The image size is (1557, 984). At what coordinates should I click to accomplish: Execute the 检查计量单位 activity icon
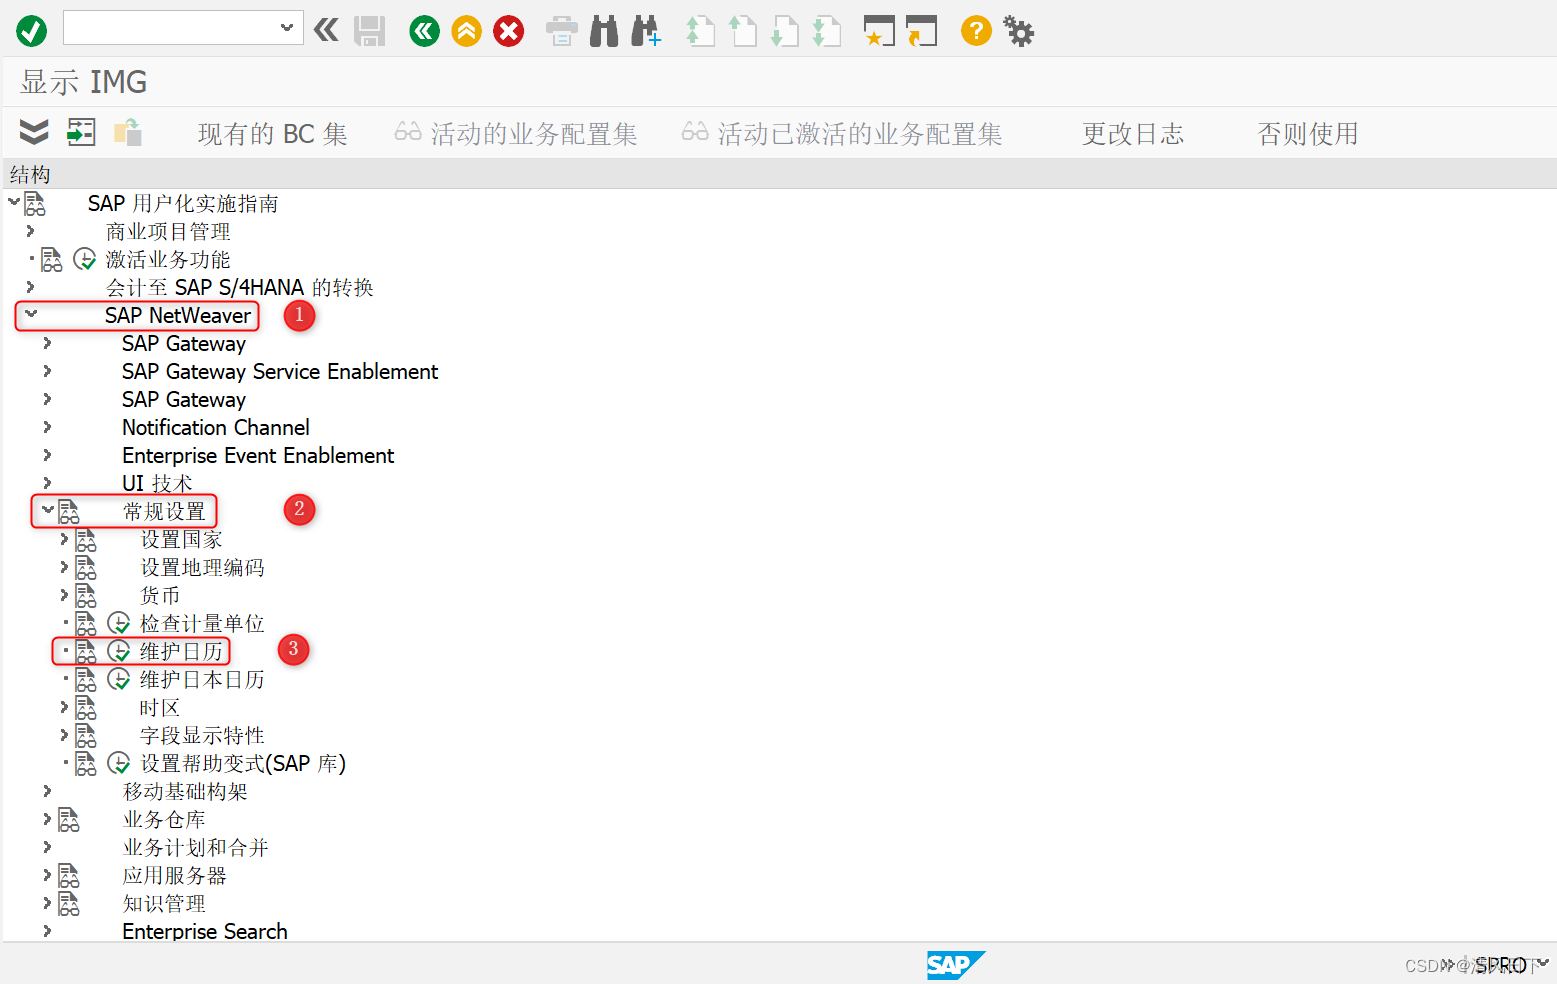click(119, 623)
